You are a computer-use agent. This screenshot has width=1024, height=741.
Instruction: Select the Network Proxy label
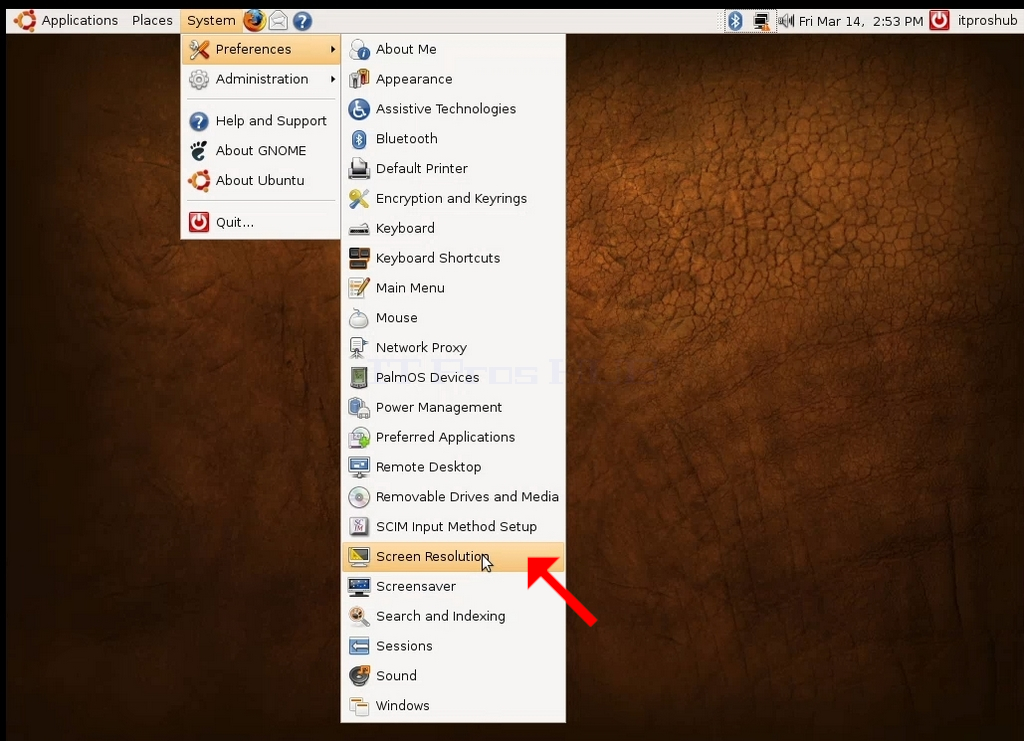click(x=421, y=348)
